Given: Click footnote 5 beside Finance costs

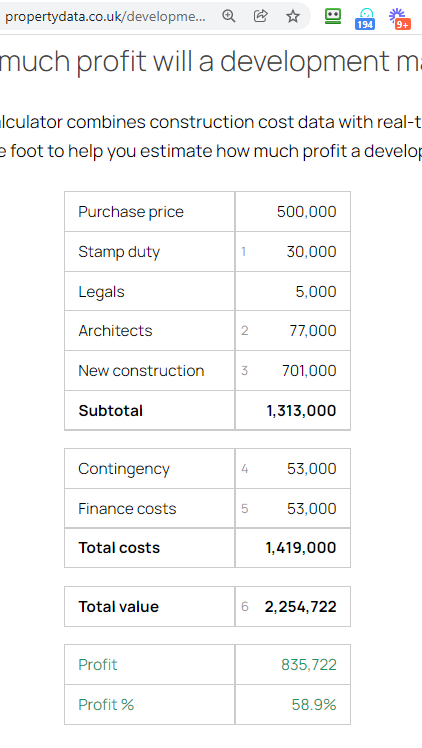Looking at the screenshot, I should tap(245, 509).
